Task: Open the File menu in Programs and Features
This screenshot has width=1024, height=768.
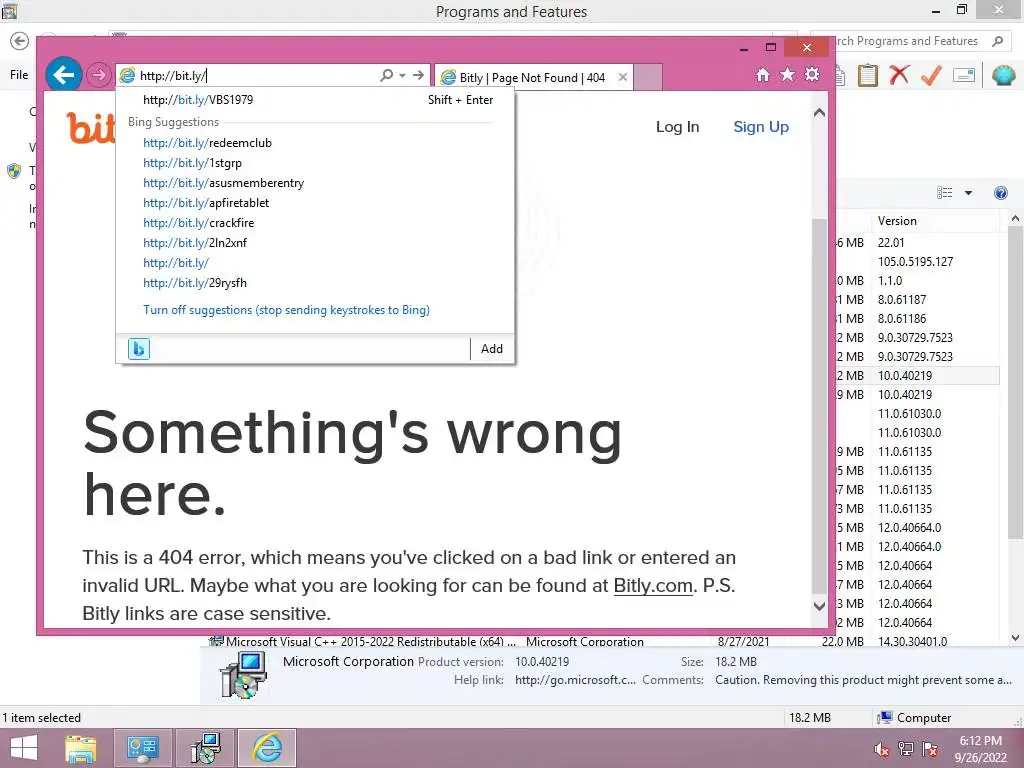Action: click(19, 75)
